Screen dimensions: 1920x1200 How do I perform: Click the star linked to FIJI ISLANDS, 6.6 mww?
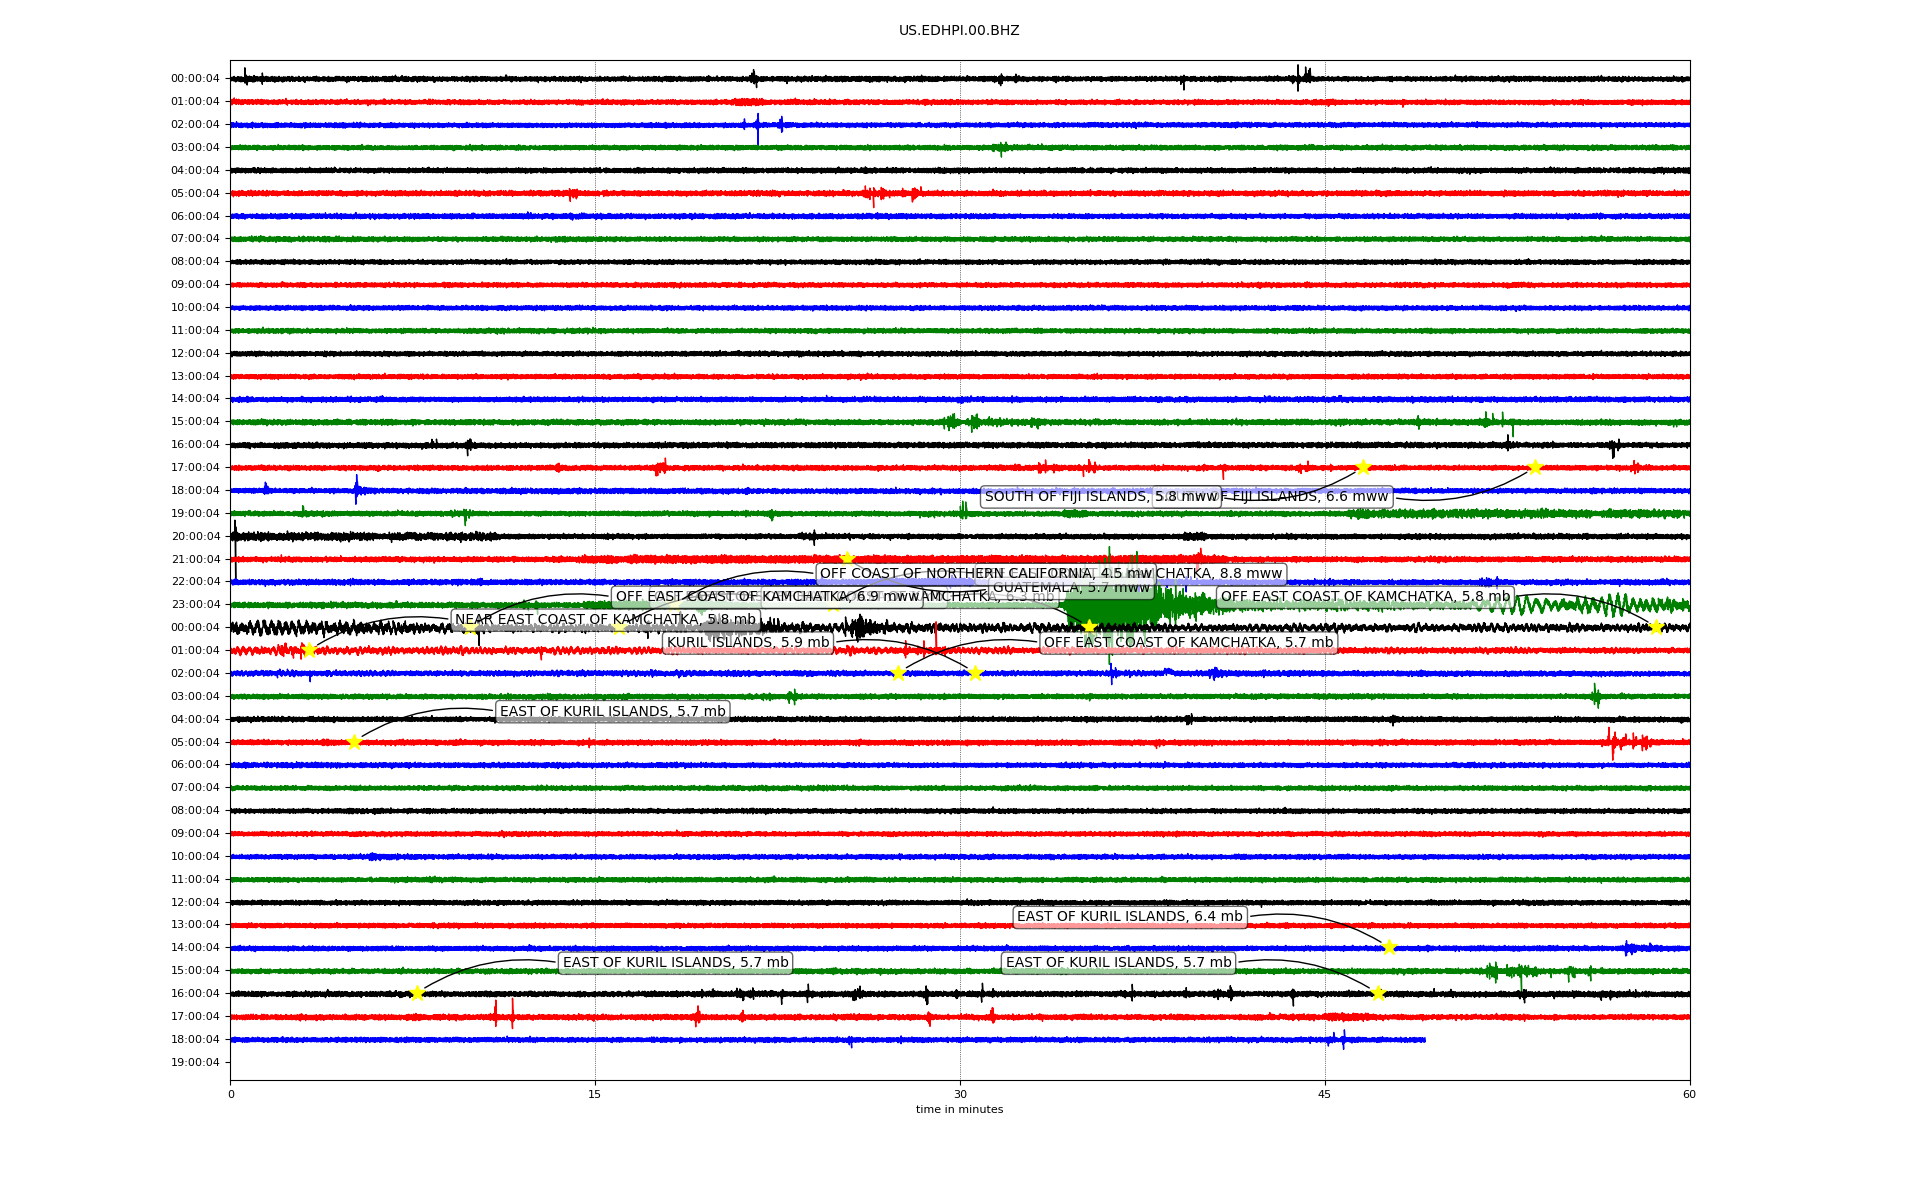coord(1535,467)
